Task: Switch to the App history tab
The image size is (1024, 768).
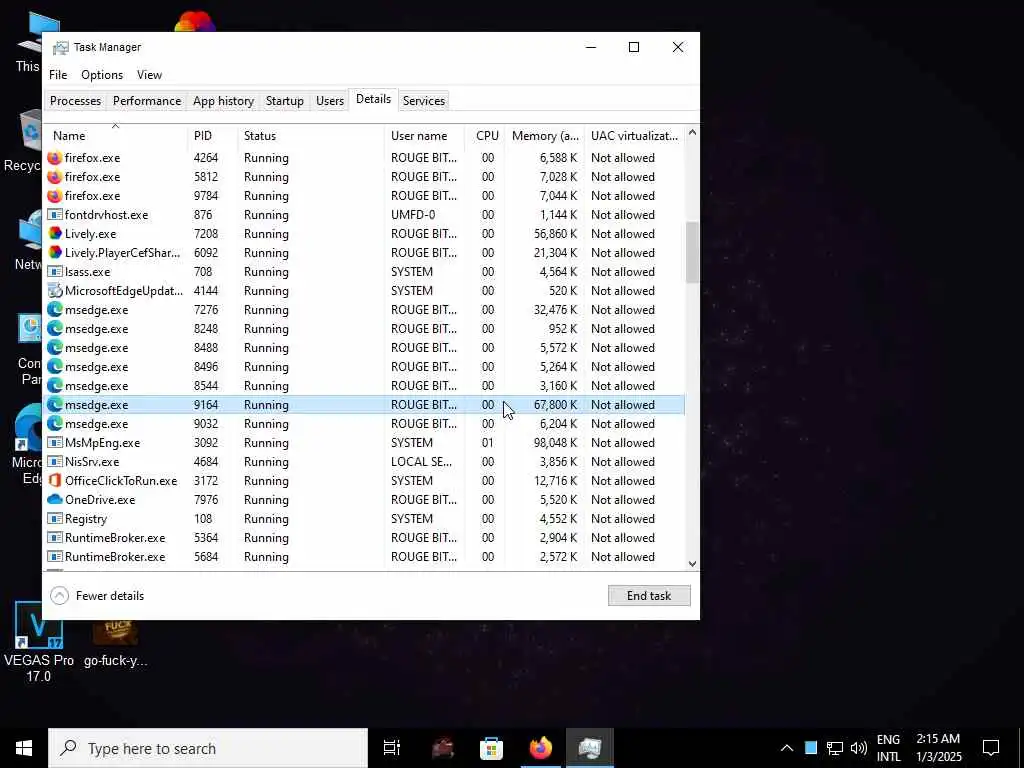Action: [x=223, y=101]
